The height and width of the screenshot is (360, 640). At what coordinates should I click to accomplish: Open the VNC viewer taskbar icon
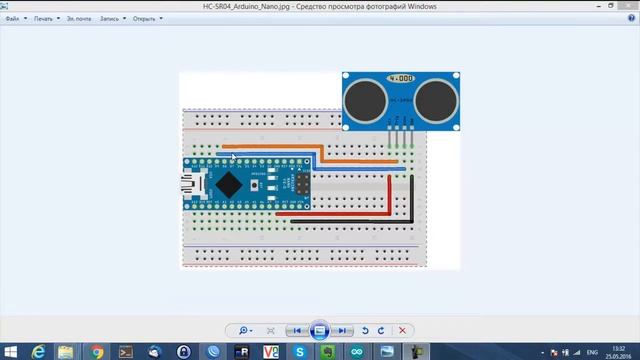click(x=271, y=352)
